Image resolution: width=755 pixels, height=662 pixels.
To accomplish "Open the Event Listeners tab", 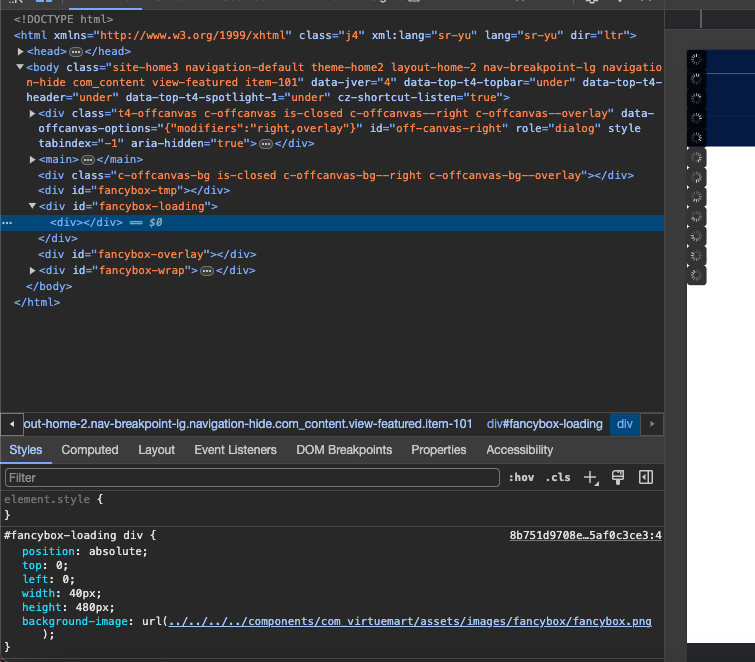I will pos(235,450).
